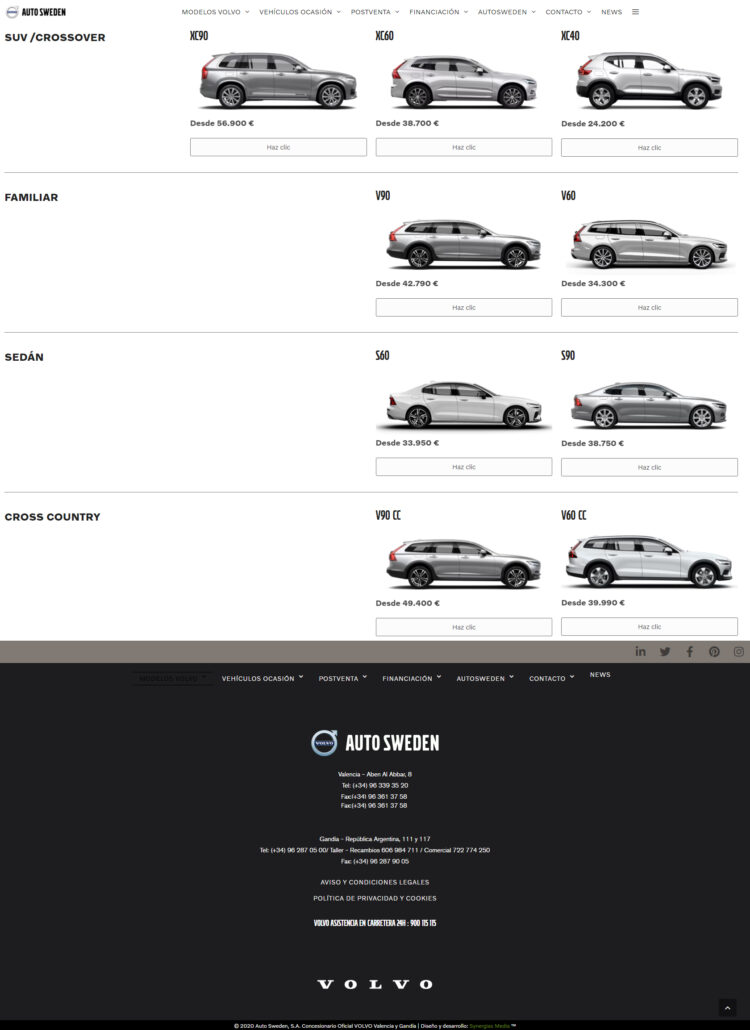Screen dimensions: 750x1030
Task: Click Haz clic button under XC90
Action: pyautogui.click(x=278, y=147)
